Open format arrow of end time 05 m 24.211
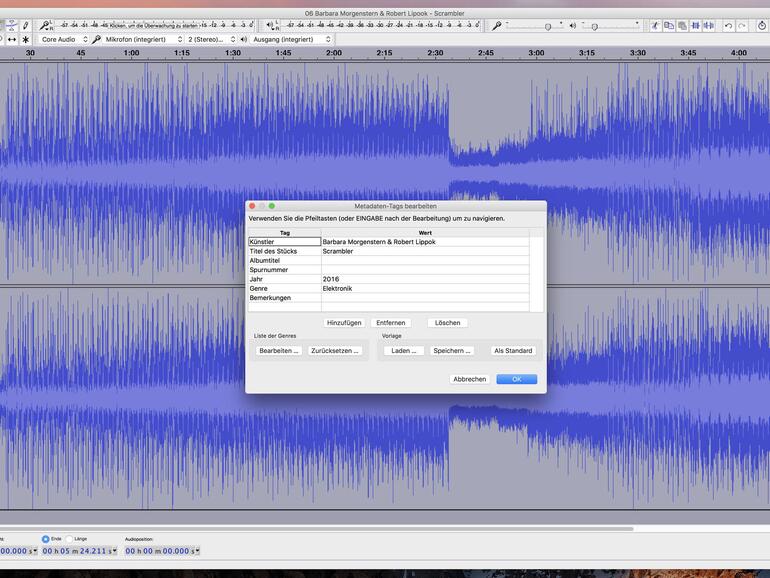Image resolution: width=770 pixels, height=578 pixels. [x=115, y=551]
